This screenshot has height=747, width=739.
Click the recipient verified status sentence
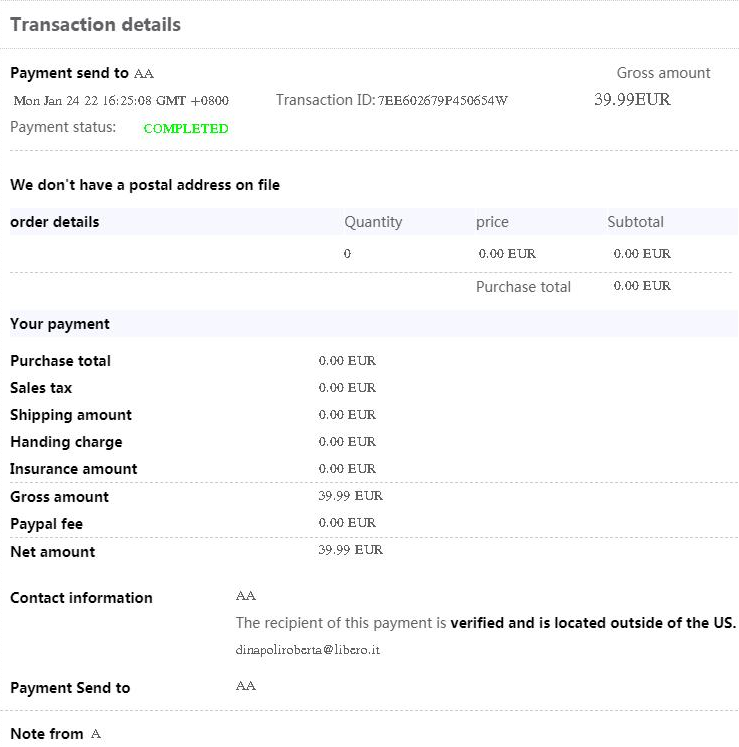[x=485, y=623]
